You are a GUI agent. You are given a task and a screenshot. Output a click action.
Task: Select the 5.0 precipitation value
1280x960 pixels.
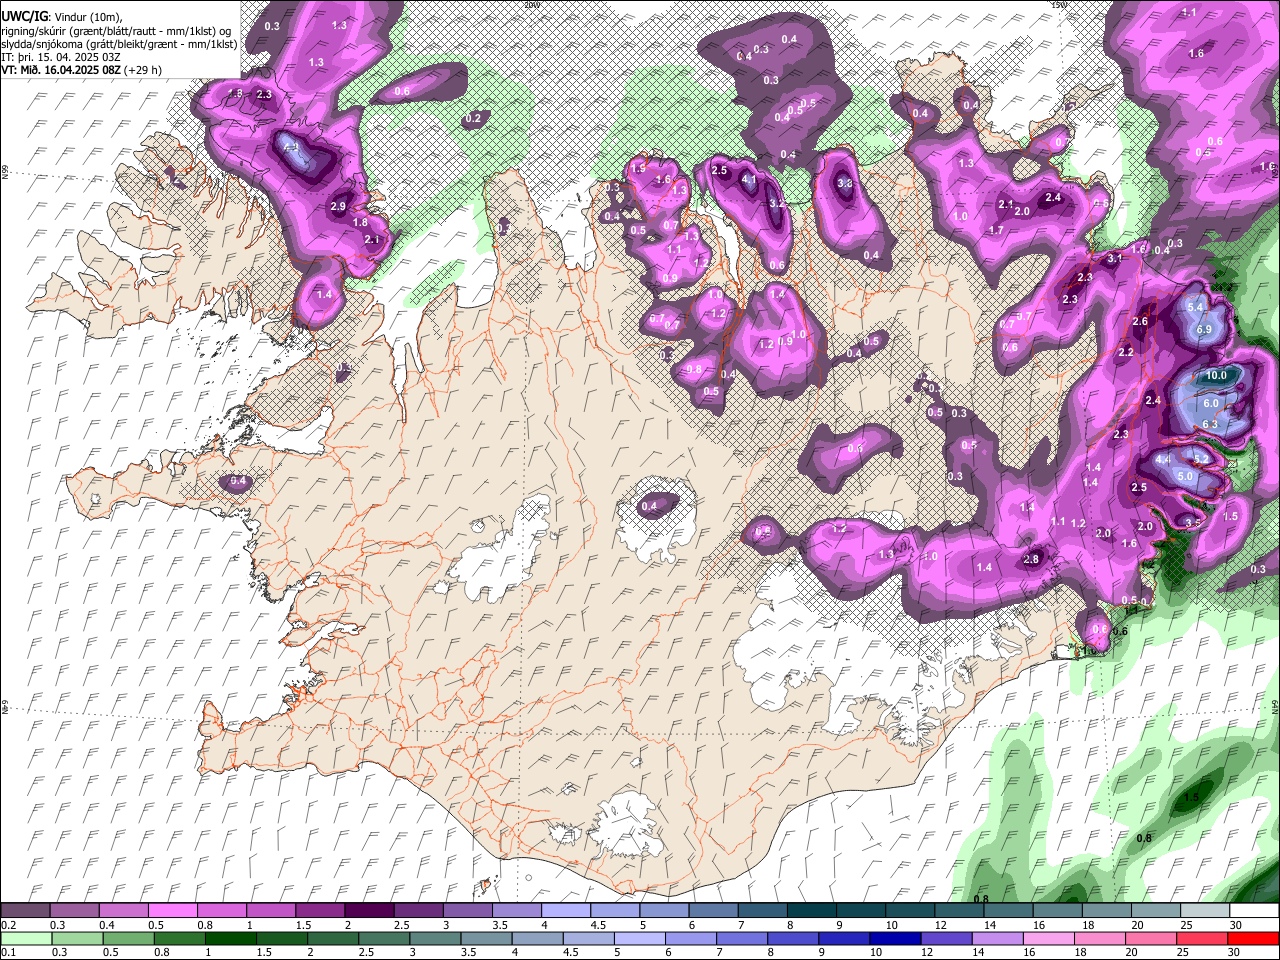point(1185,477)
